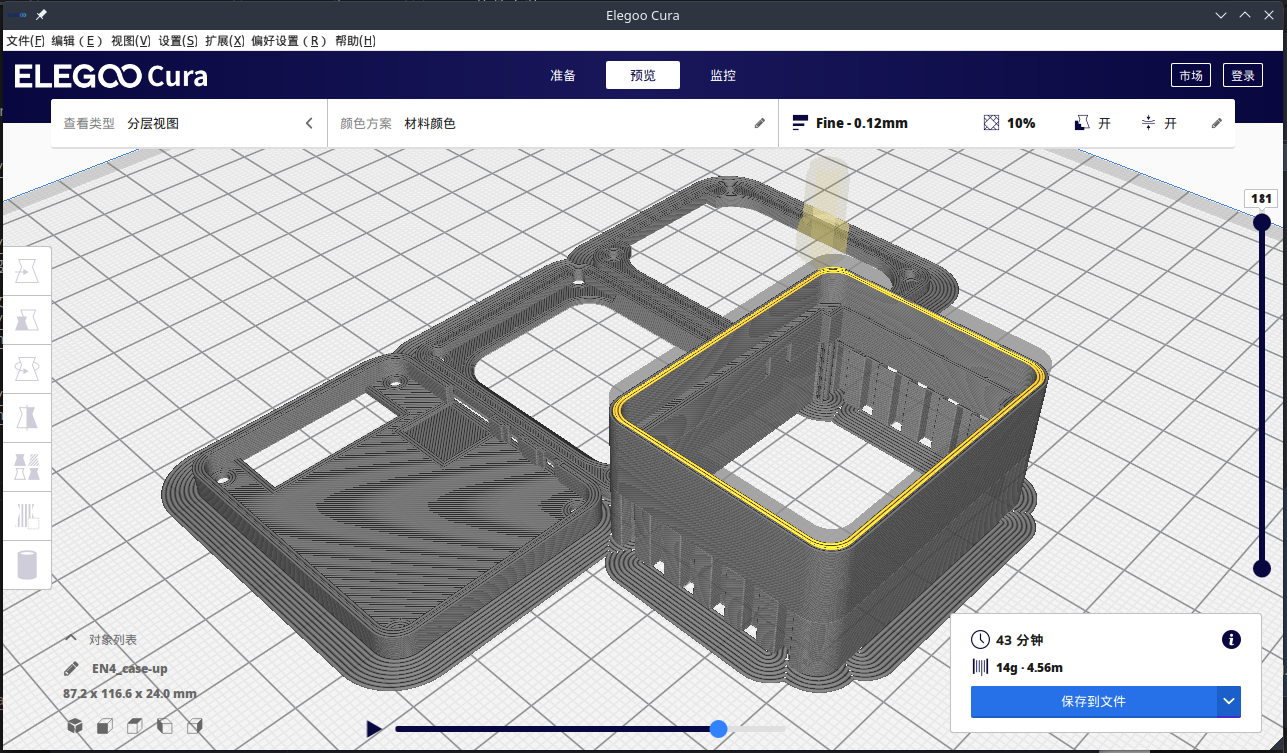1287x753 pixels.
Task: Click the adhesion enabled icon
Action: point(1148,123)
